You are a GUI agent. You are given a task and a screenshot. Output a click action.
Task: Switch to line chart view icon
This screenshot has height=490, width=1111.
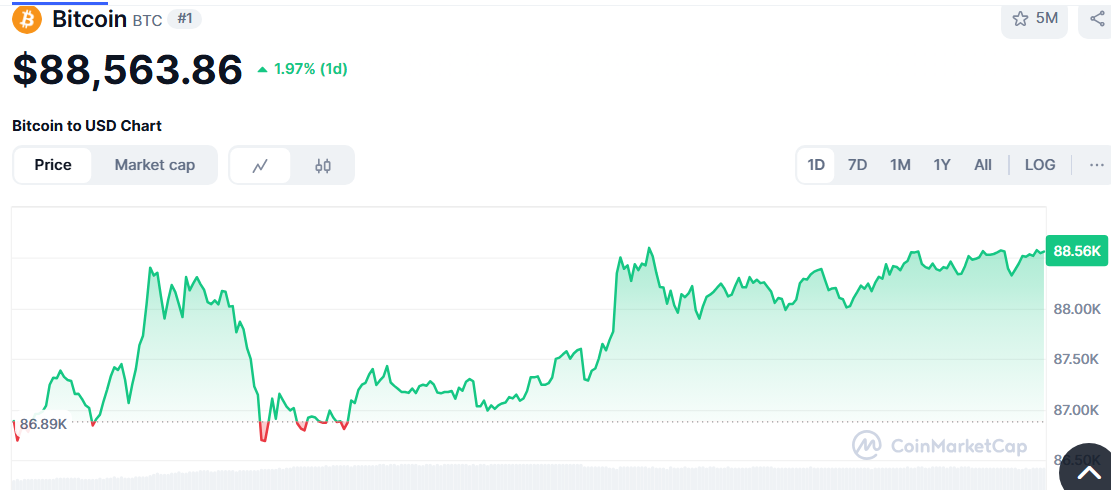260,165
